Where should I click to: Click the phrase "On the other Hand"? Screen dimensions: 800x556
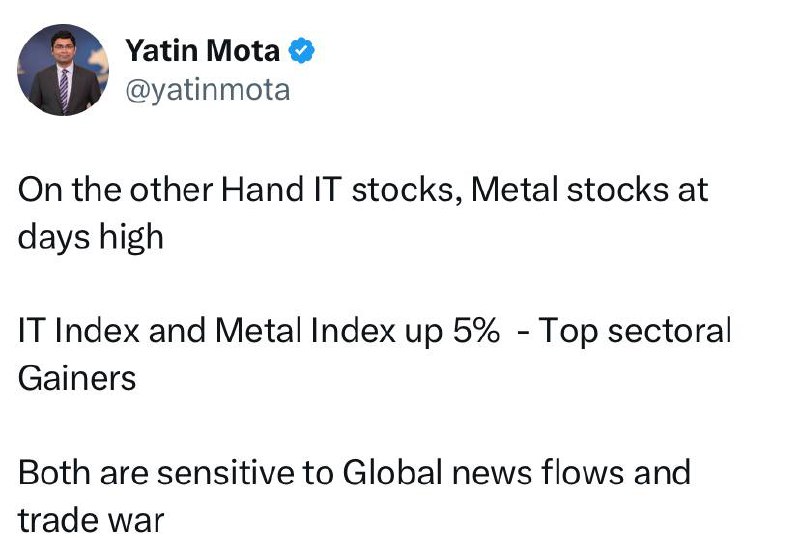click(x=161, y=190)
